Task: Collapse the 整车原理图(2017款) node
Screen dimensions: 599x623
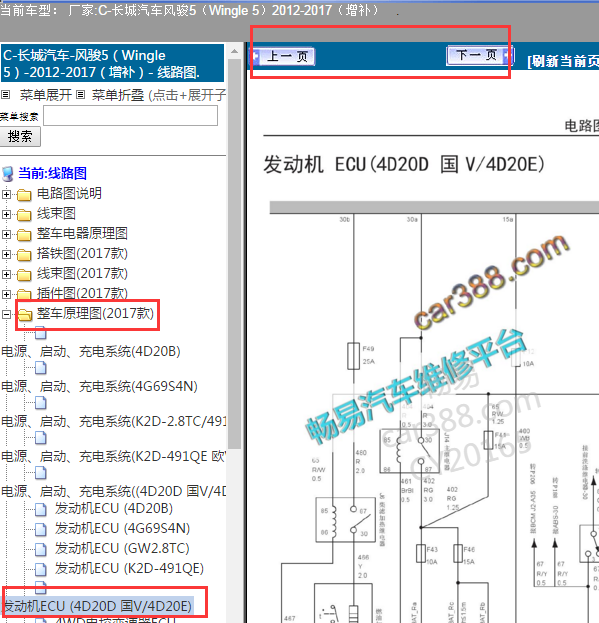Action: (6, 314)
